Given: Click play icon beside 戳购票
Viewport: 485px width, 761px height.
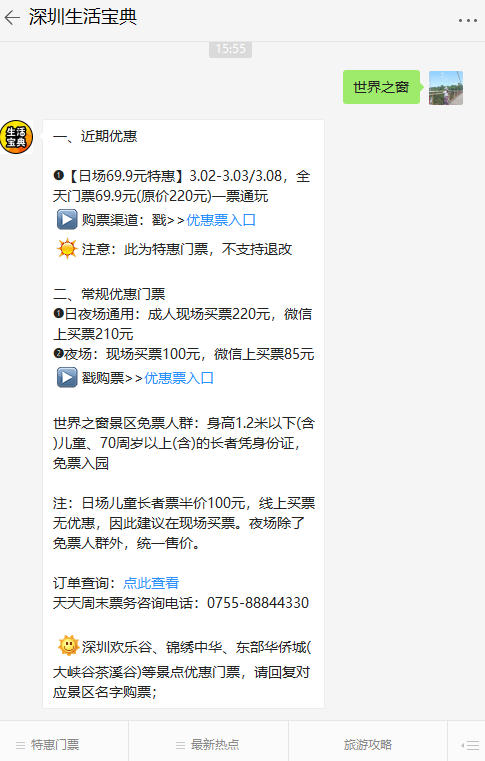Looking at the screenshot, I should (67, 377).
